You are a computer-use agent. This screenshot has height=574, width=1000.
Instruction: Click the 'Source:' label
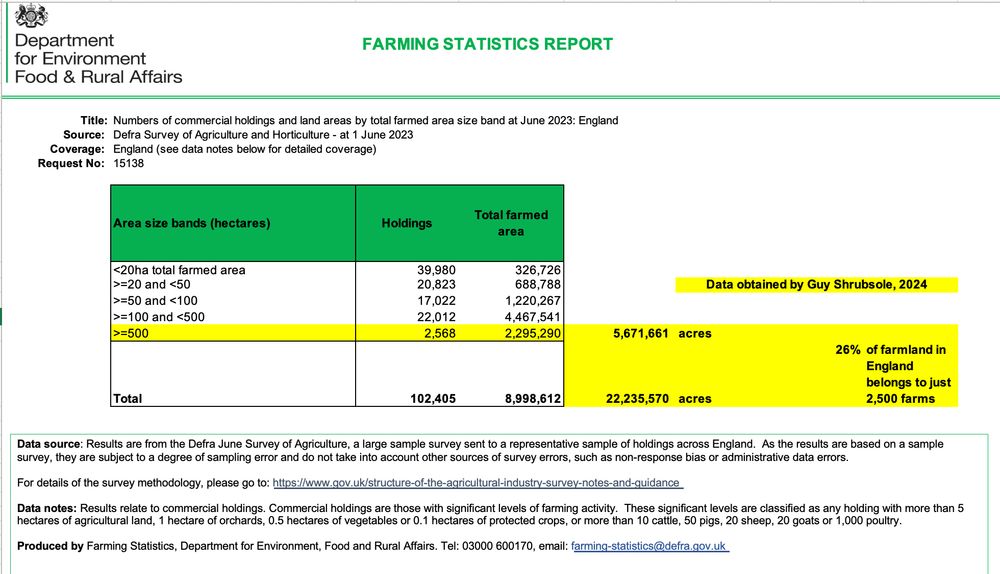point(84,135)
